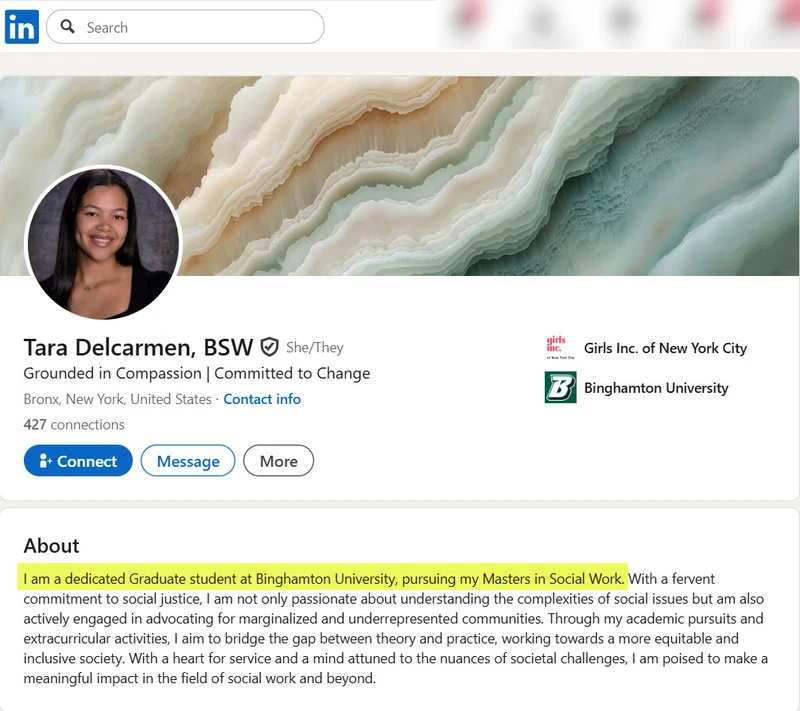Open Girls Inc. of New York City
This screenshot has width=800, height=711.
tap(665, 348)
